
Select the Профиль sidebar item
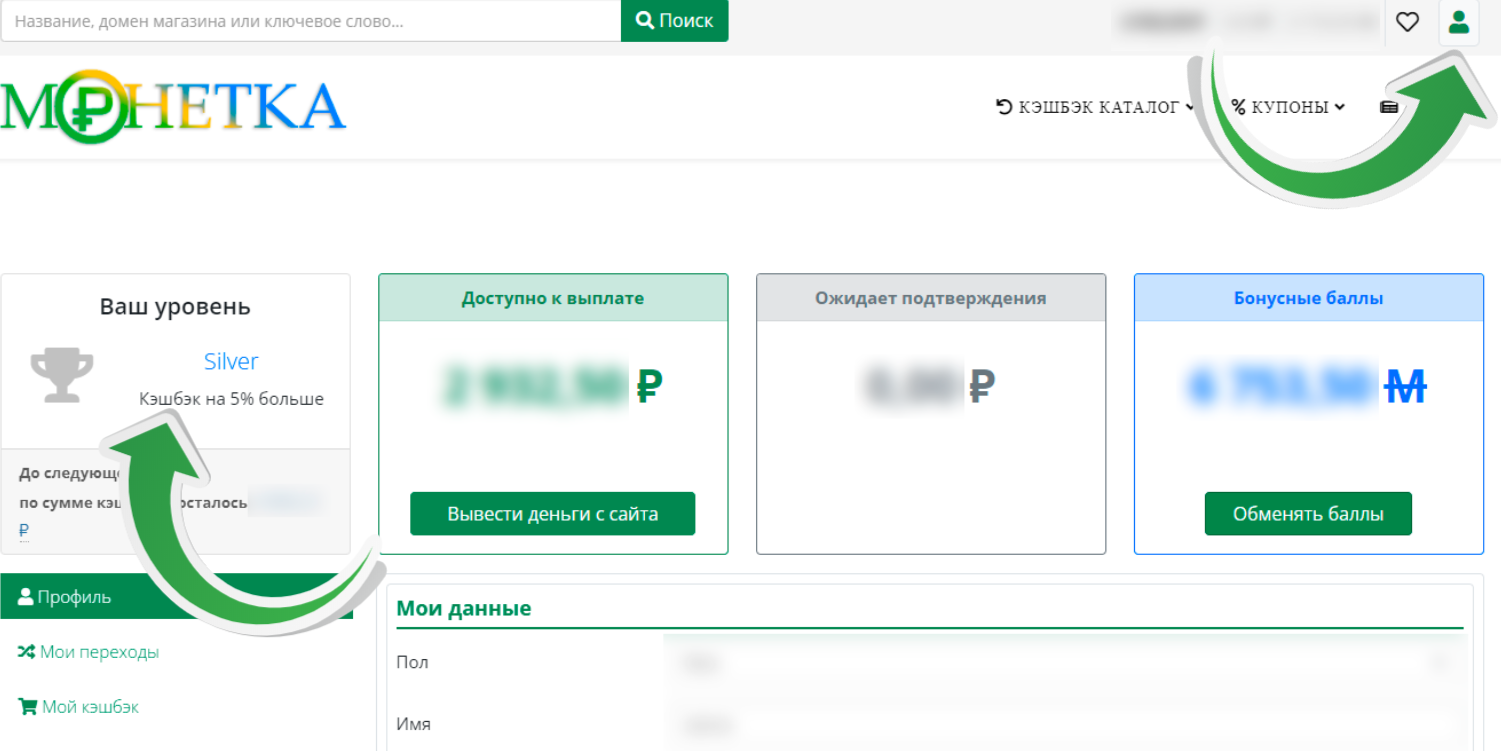176,597
